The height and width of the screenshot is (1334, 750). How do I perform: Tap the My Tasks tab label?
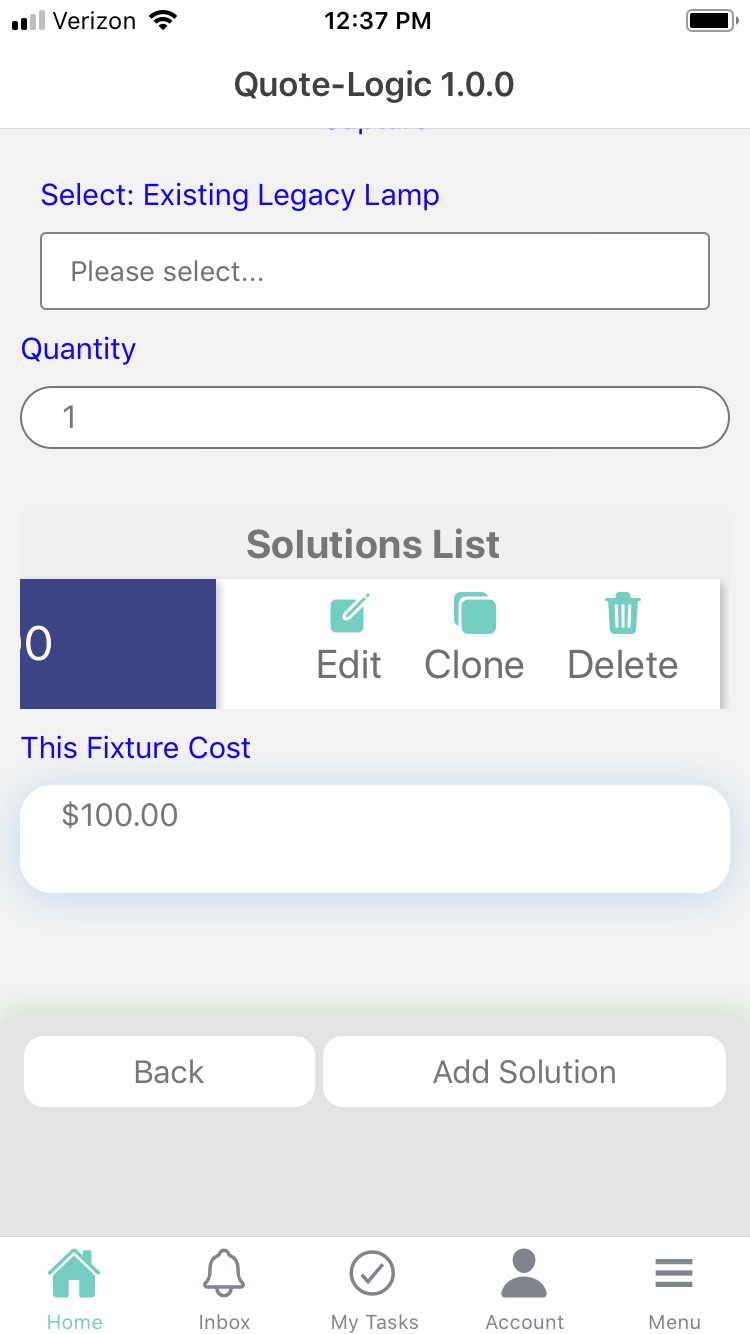coord(374,1322)
